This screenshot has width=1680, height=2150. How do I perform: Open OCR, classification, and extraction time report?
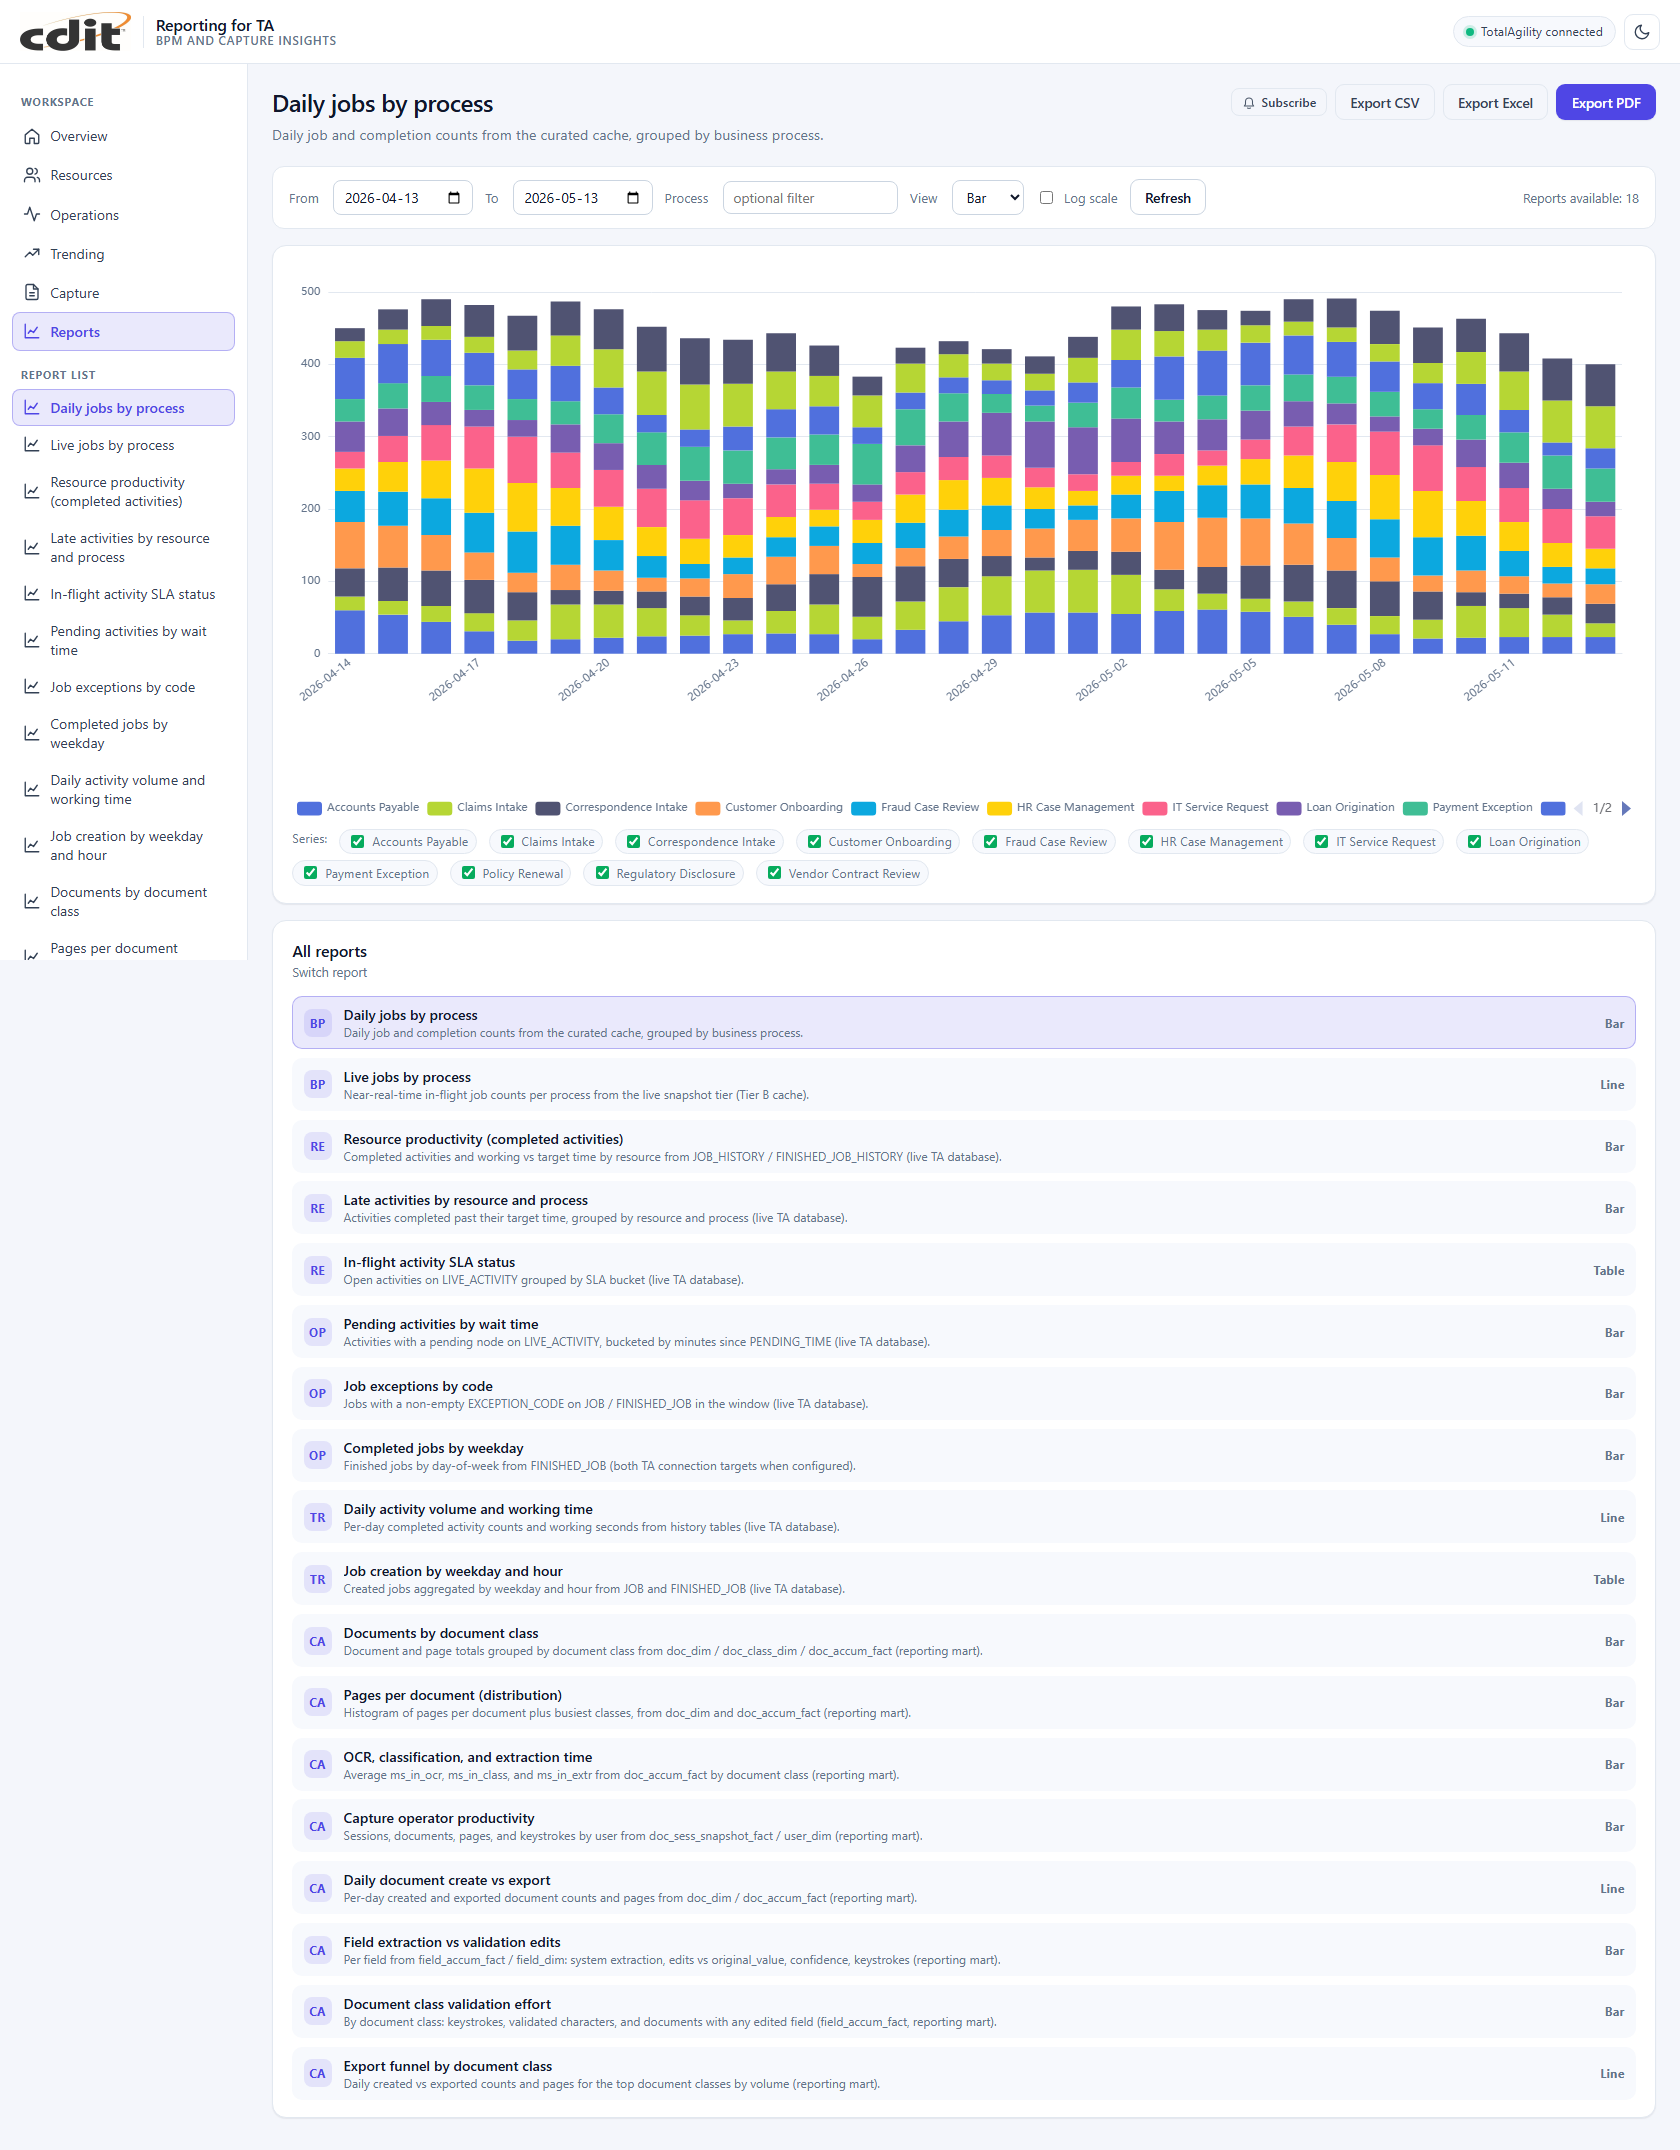(963, 1765)
